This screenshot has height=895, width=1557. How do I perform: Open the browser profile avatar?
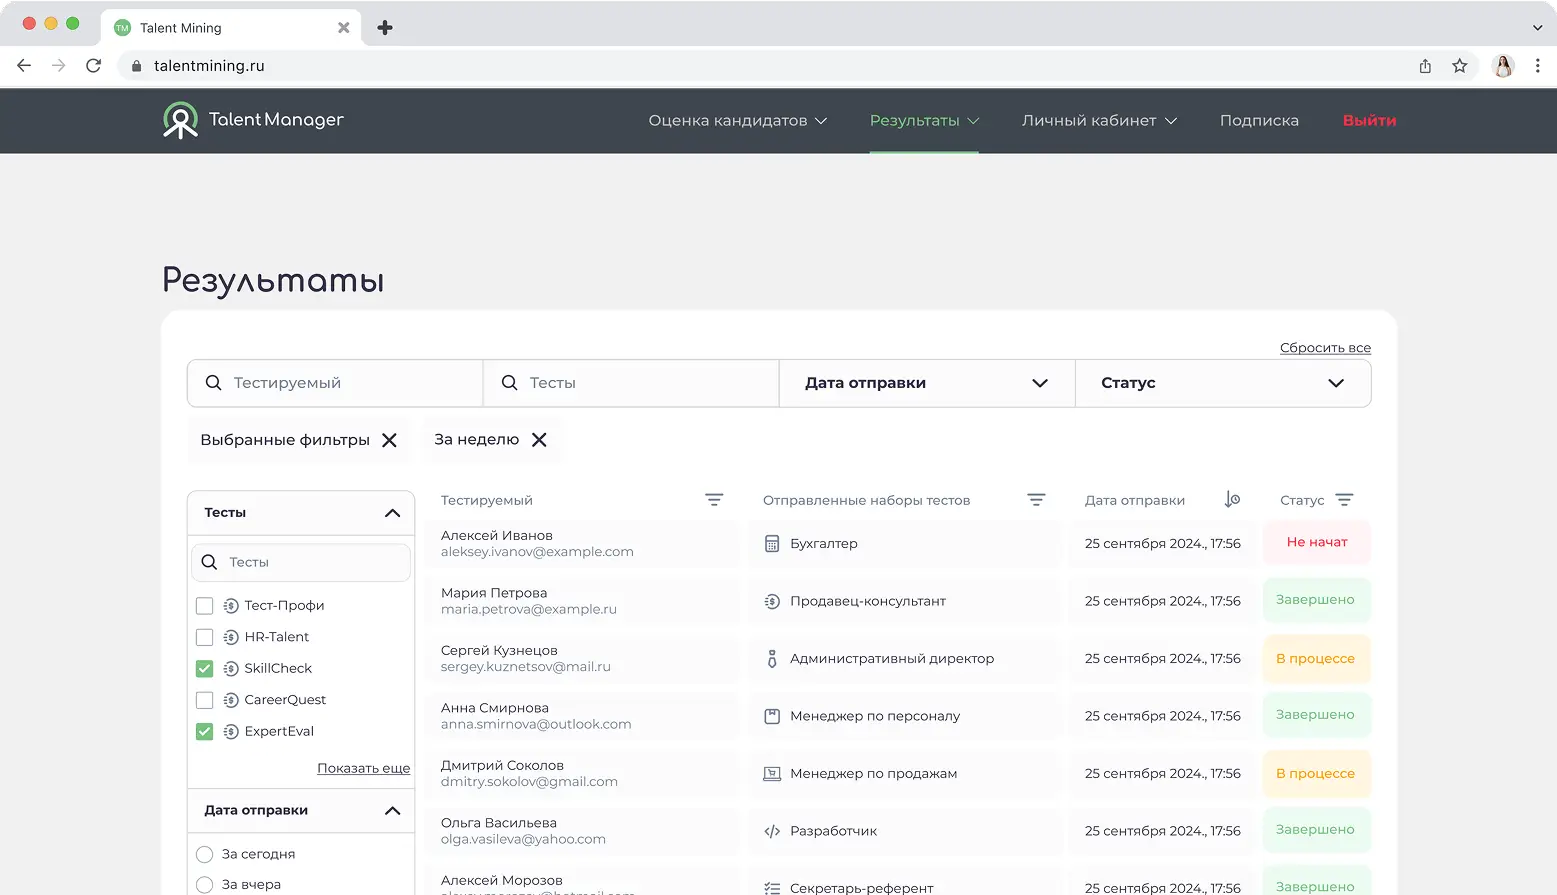(x=1503, y=66)
